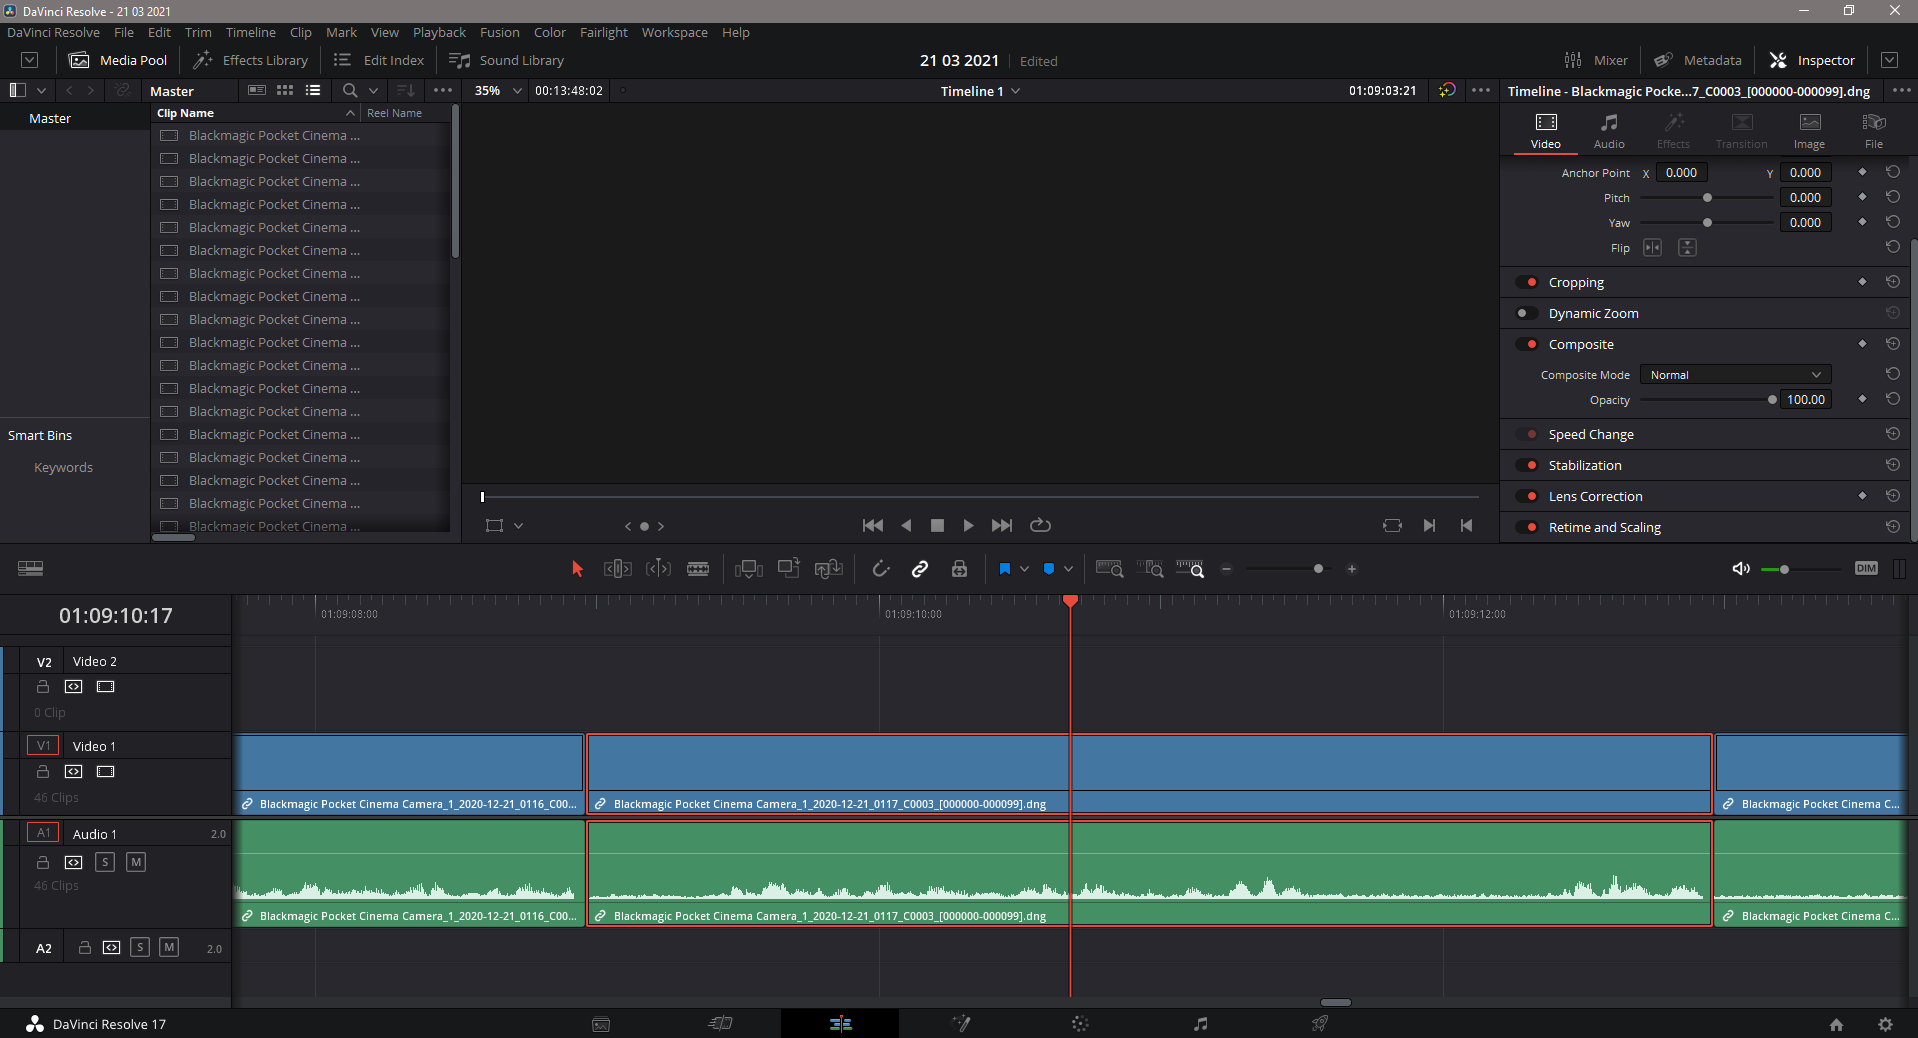Toggle the Cropping section enable switch
Viewport: 1918px width, 1038px height.
1527,282
